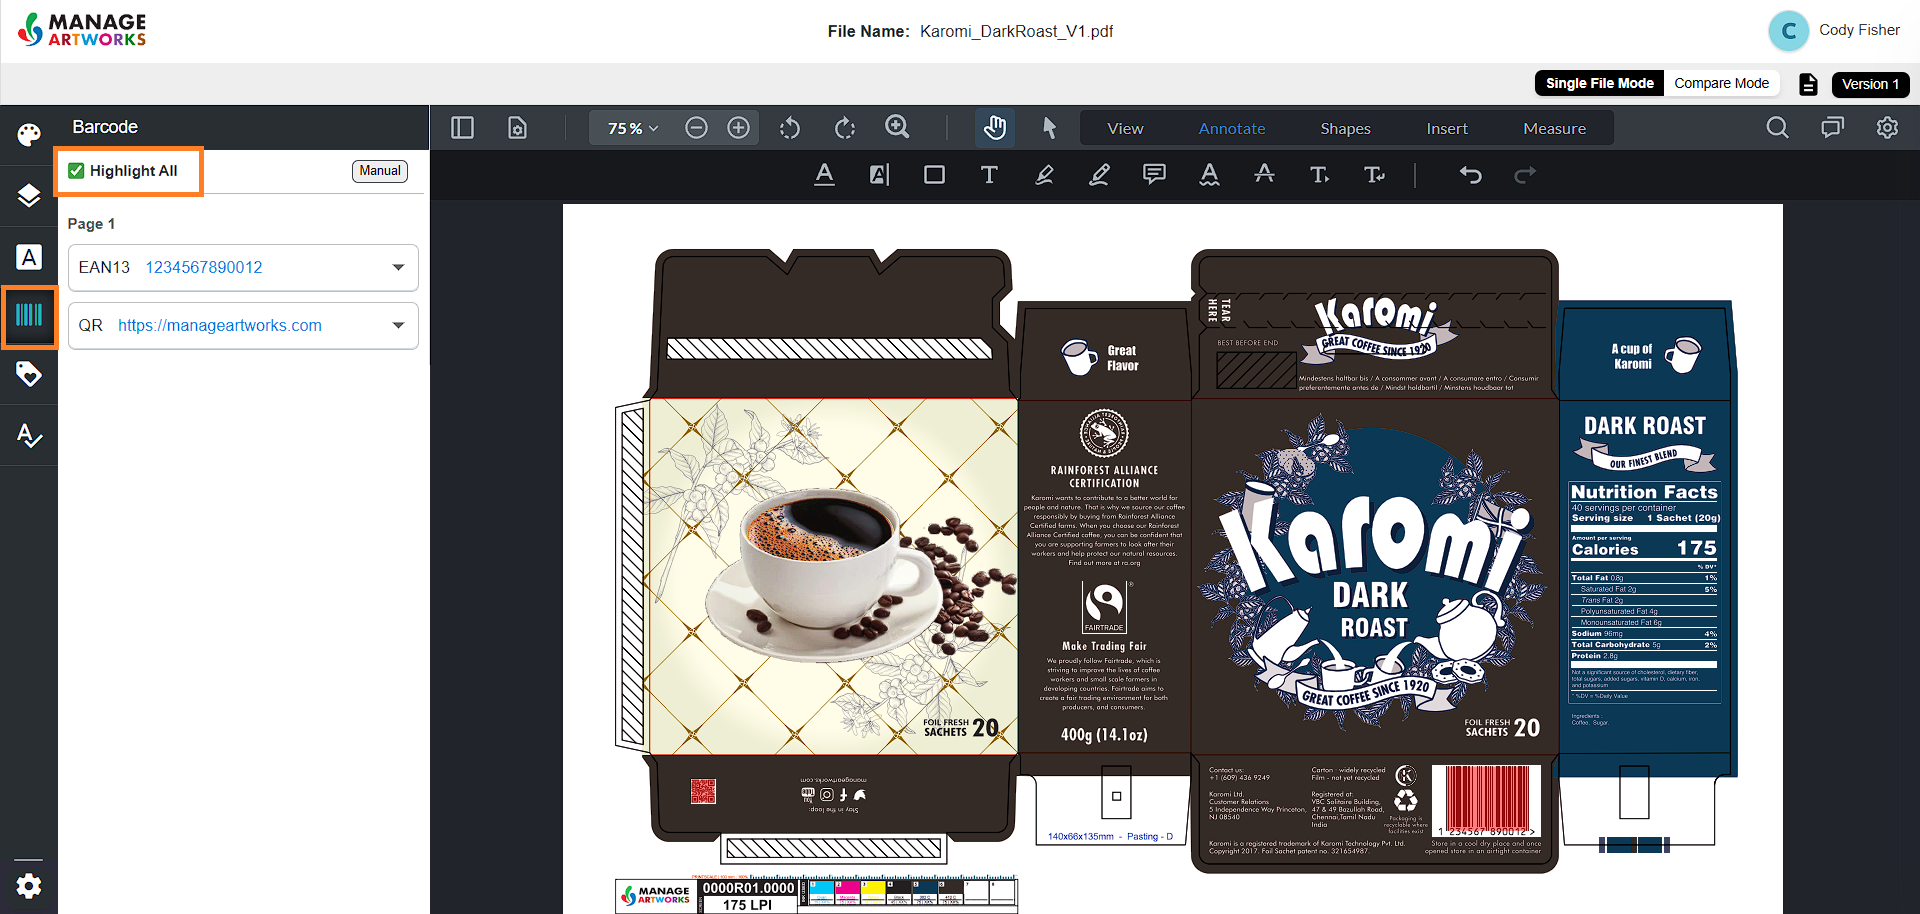Switch to Compare Mode
This screenshot has width=1920, height=914.
(1721, 83)
